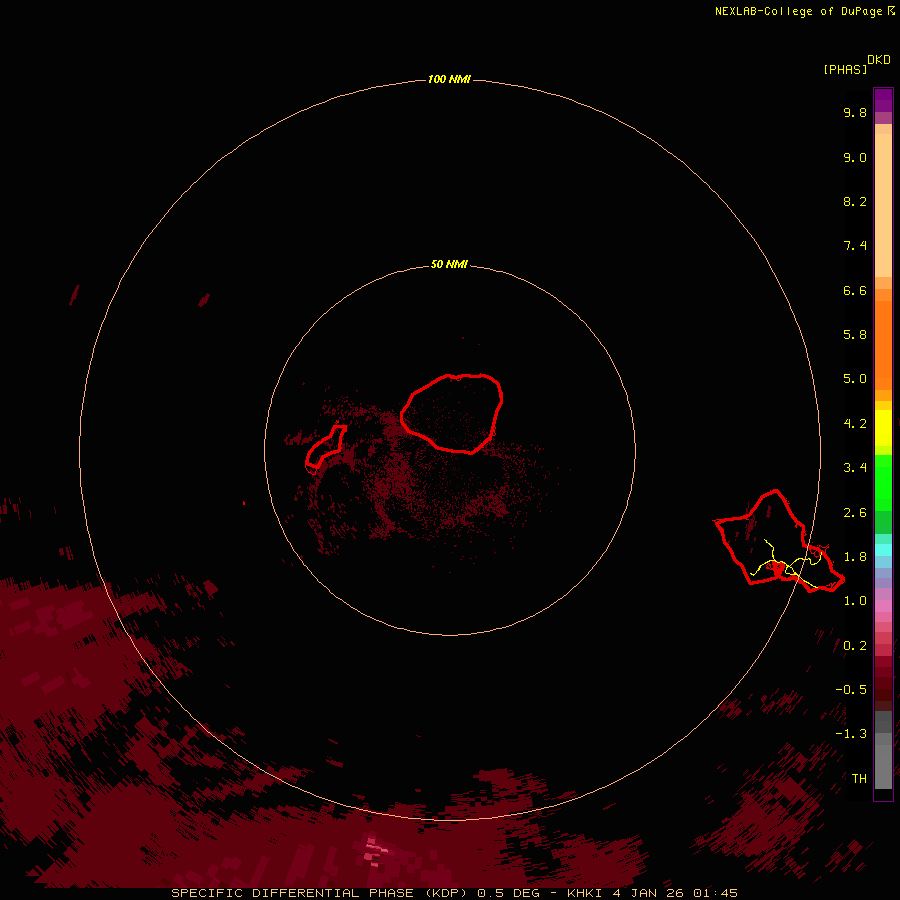Click the [PHAS] units label
Screen dimensions: 900x900
[x=845, y=70]
